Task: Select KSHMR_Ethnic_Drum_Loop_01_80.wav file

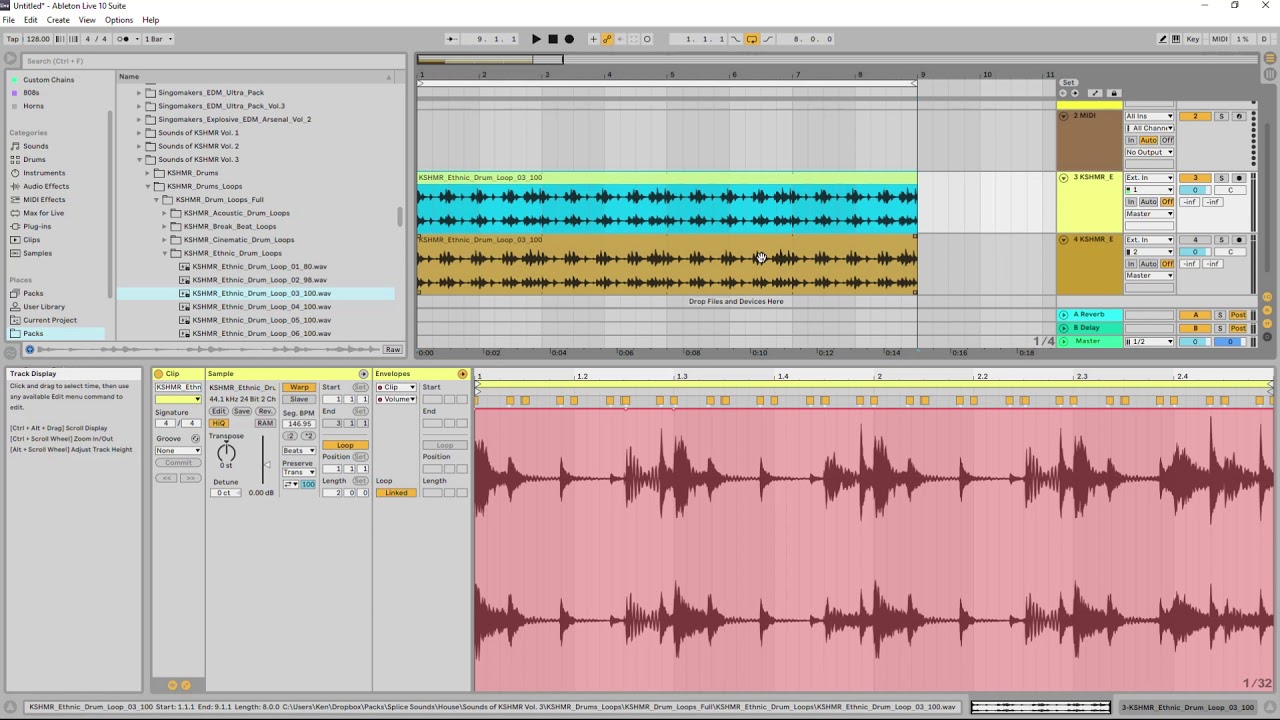Action: [x=259, y=267]
